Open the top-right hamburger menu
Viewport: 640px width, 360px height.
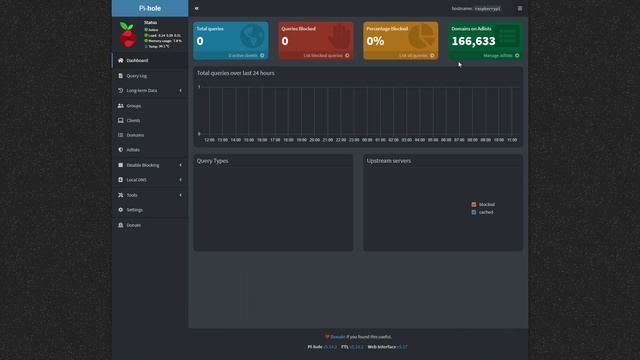(520, 8)
